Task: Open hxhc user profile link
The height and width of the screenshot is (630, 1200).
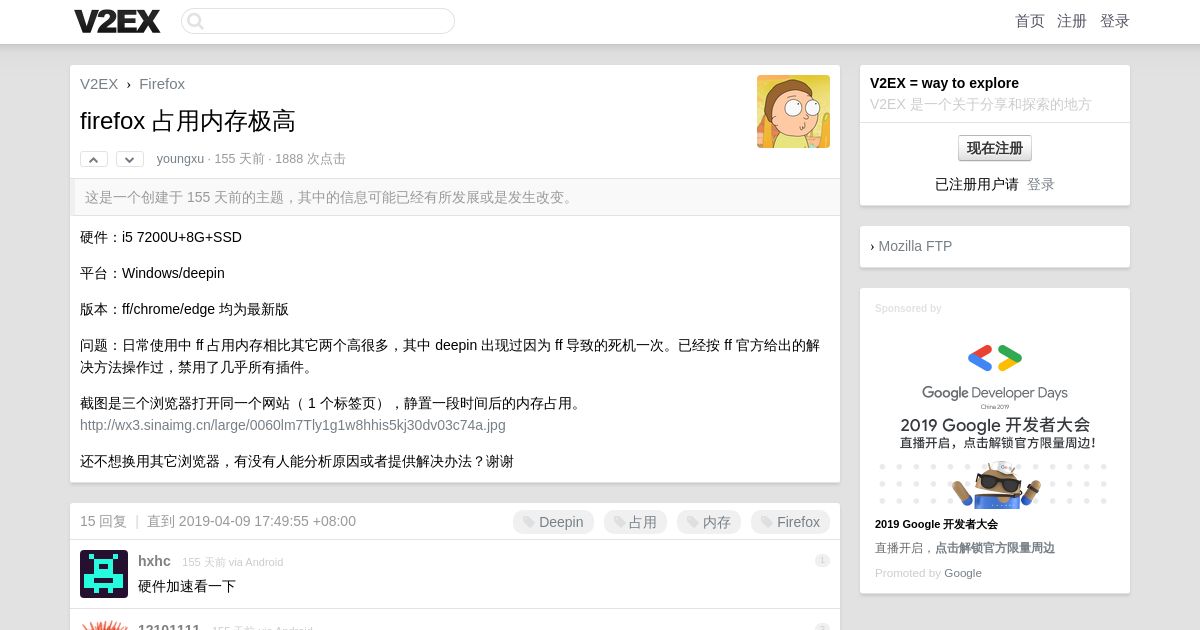Action: (x=154, y=561)
